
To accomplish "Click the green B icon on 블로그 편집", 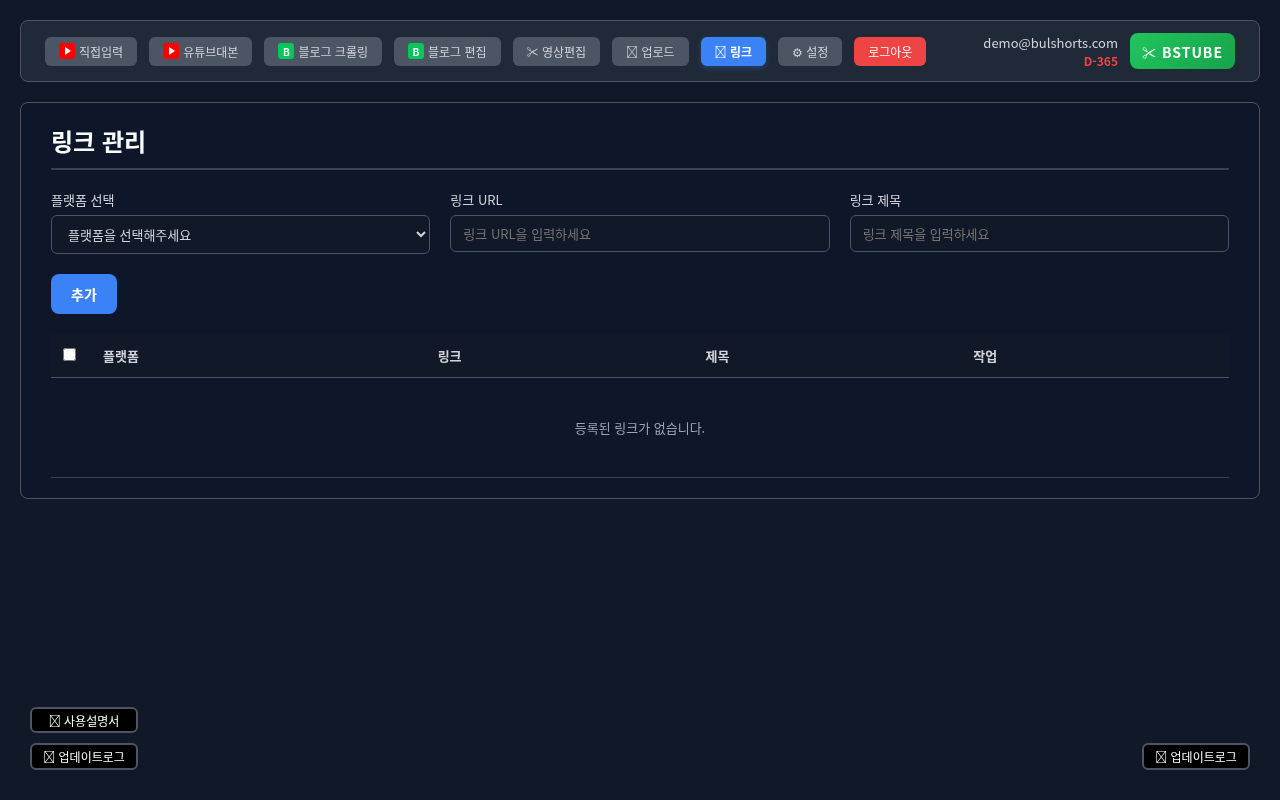I will pyautogui.click(x=416, y=51).
